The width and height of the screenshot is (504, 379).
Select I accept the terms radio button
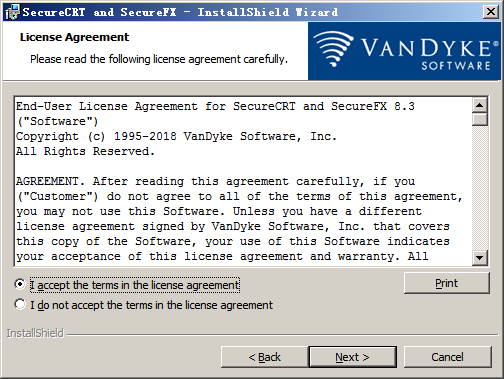(20, 284)
